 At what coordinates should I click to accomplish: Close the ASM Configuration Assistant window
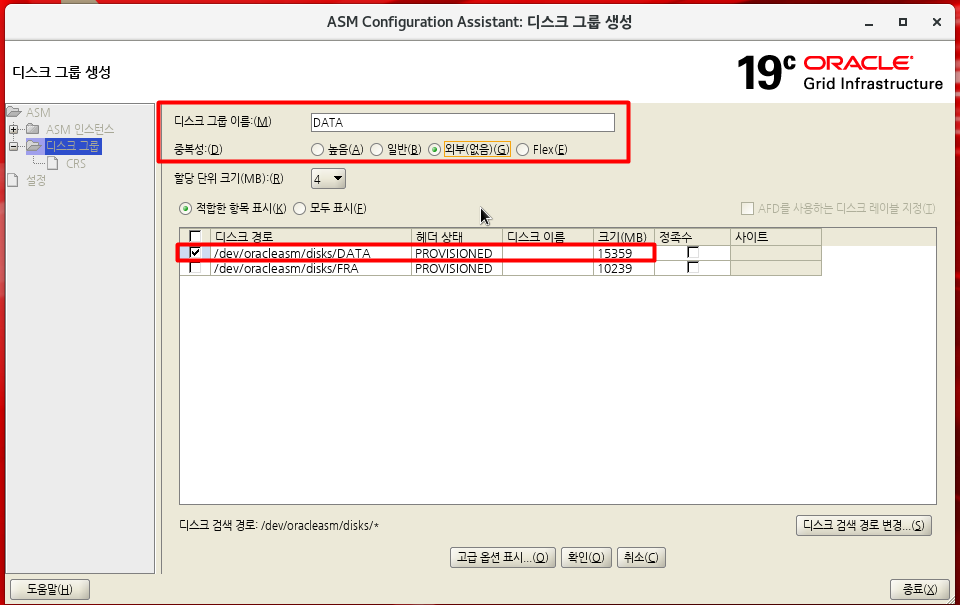937,22
